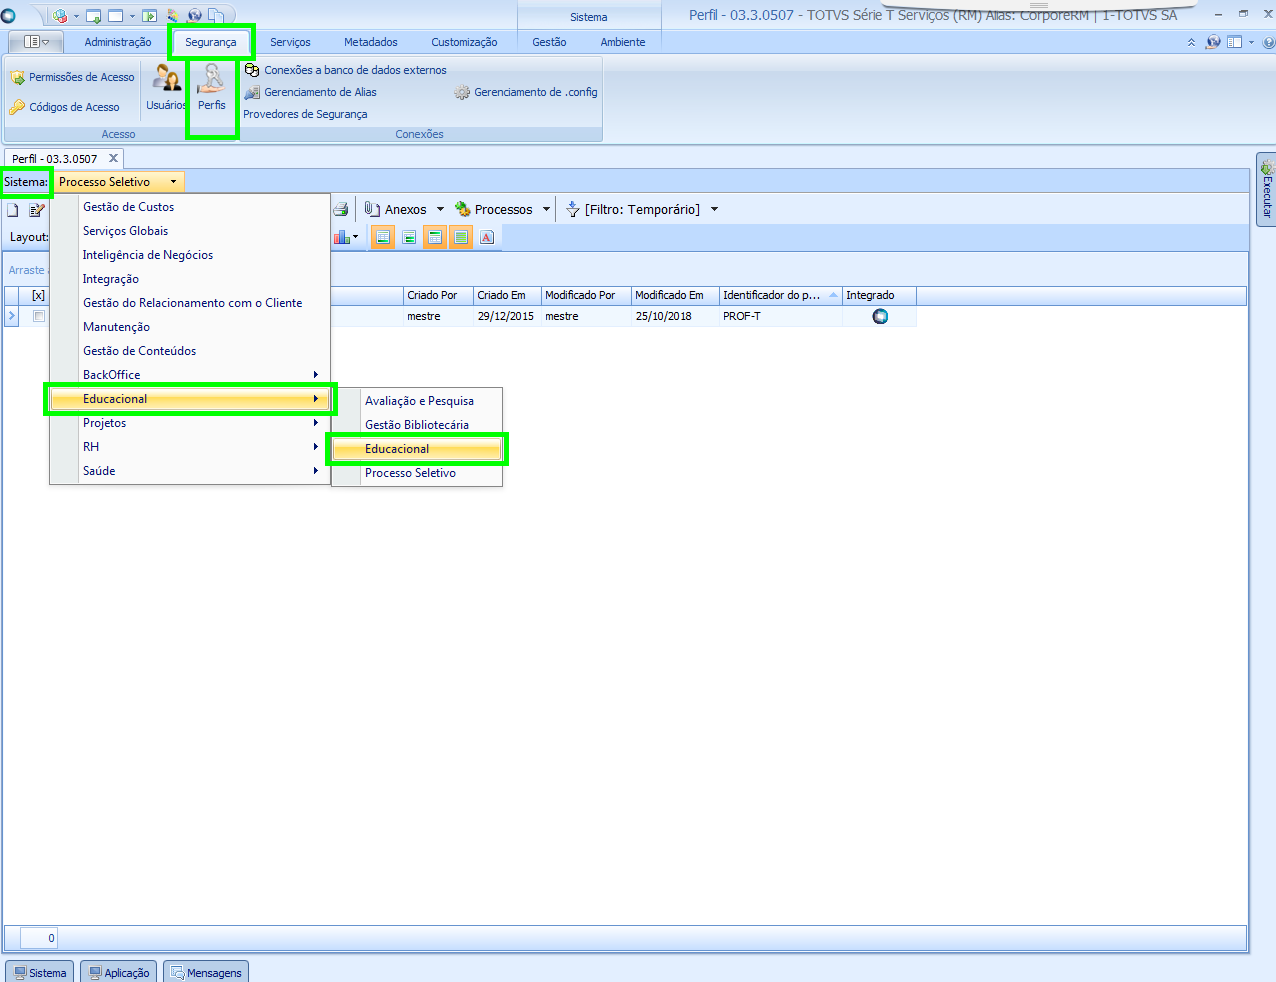Click the third grid layout icon
The width and height of the screenshot is (1276, 982).
coord(435,237)
